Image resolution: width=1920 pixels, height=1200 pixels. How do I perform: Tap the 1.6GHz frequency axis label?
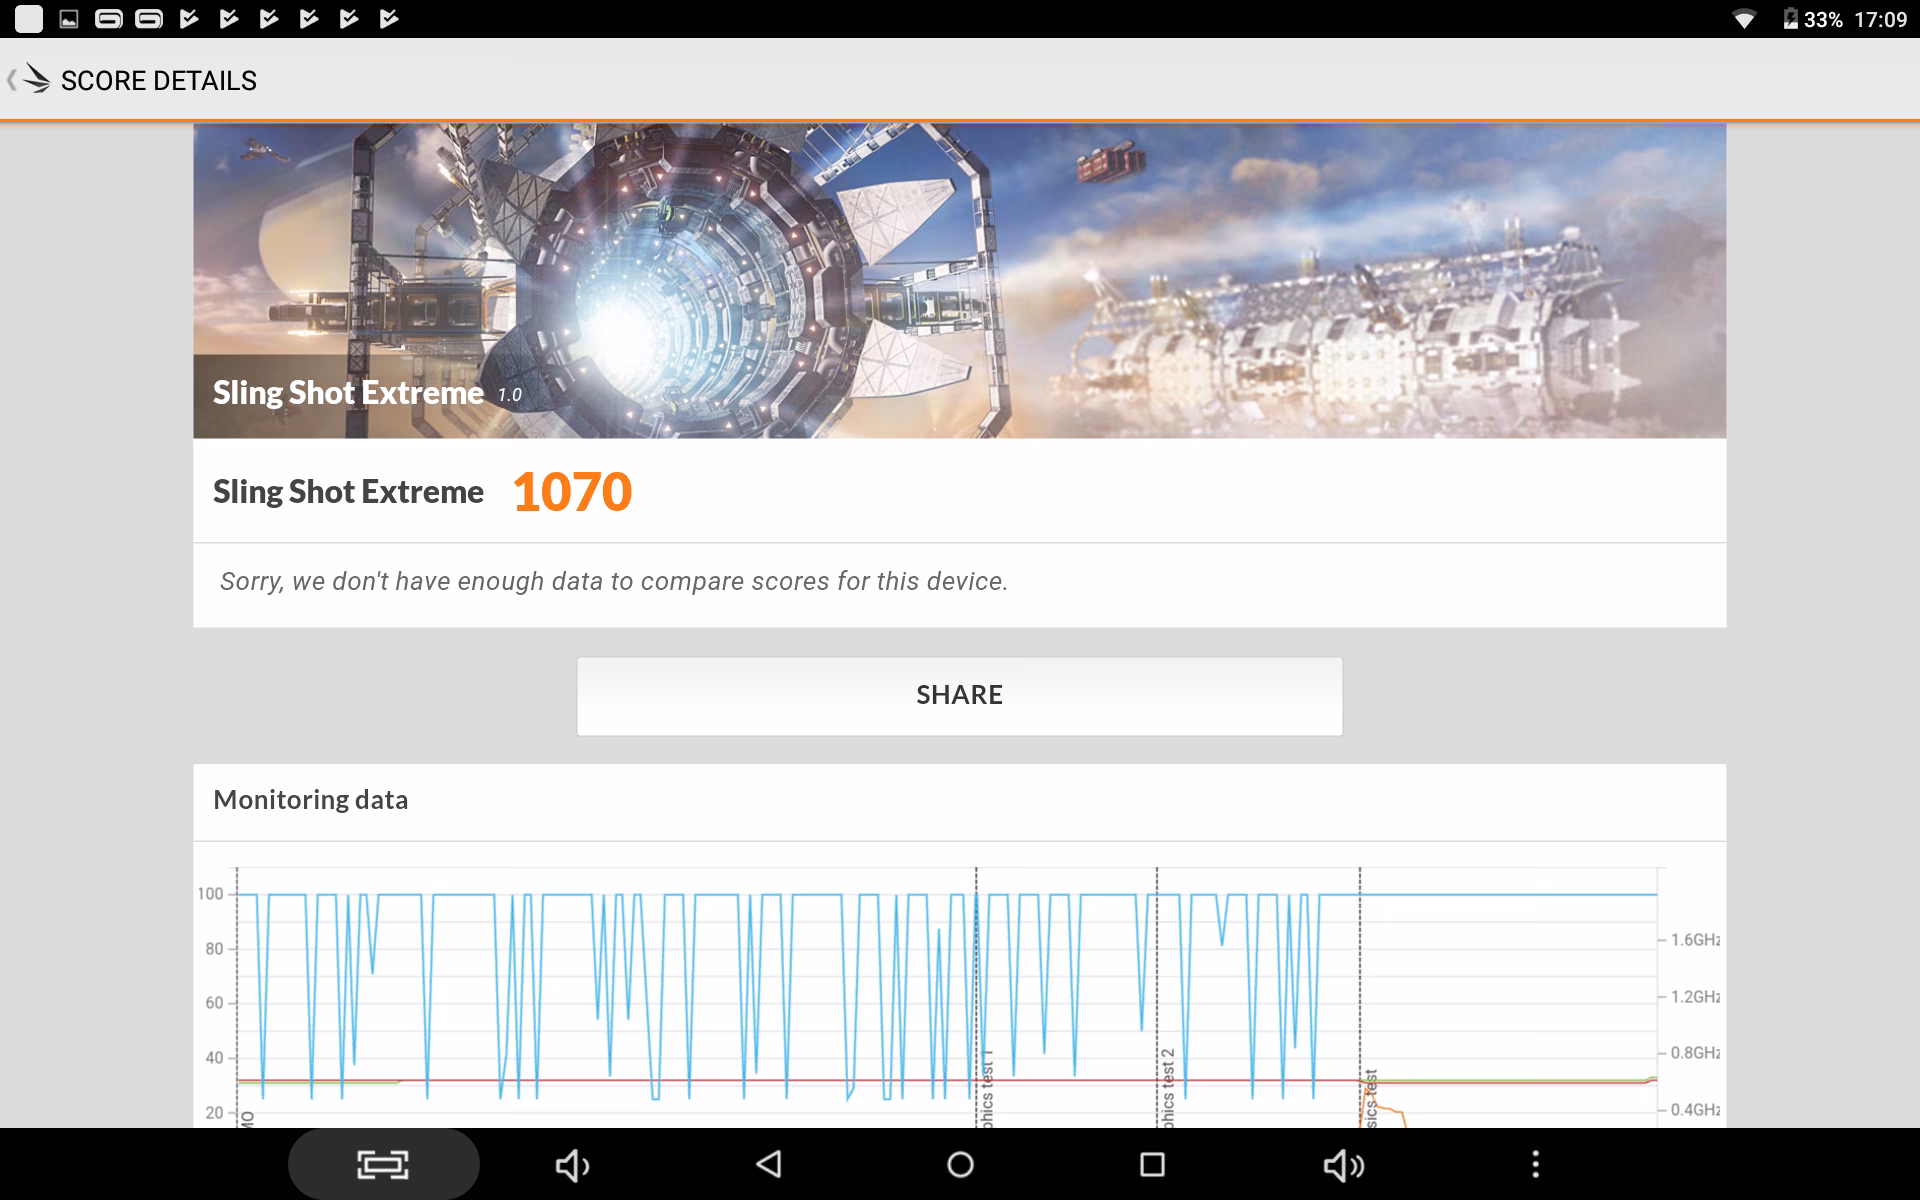(1696, 940)
